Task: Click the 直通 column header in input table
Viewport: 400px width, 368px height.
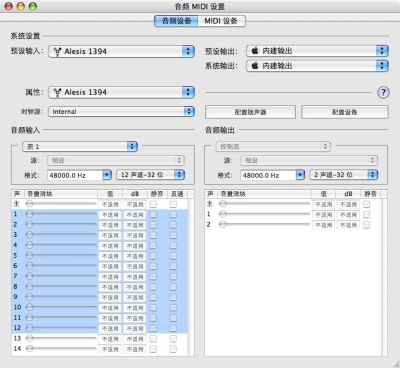Action: [177, 194]
